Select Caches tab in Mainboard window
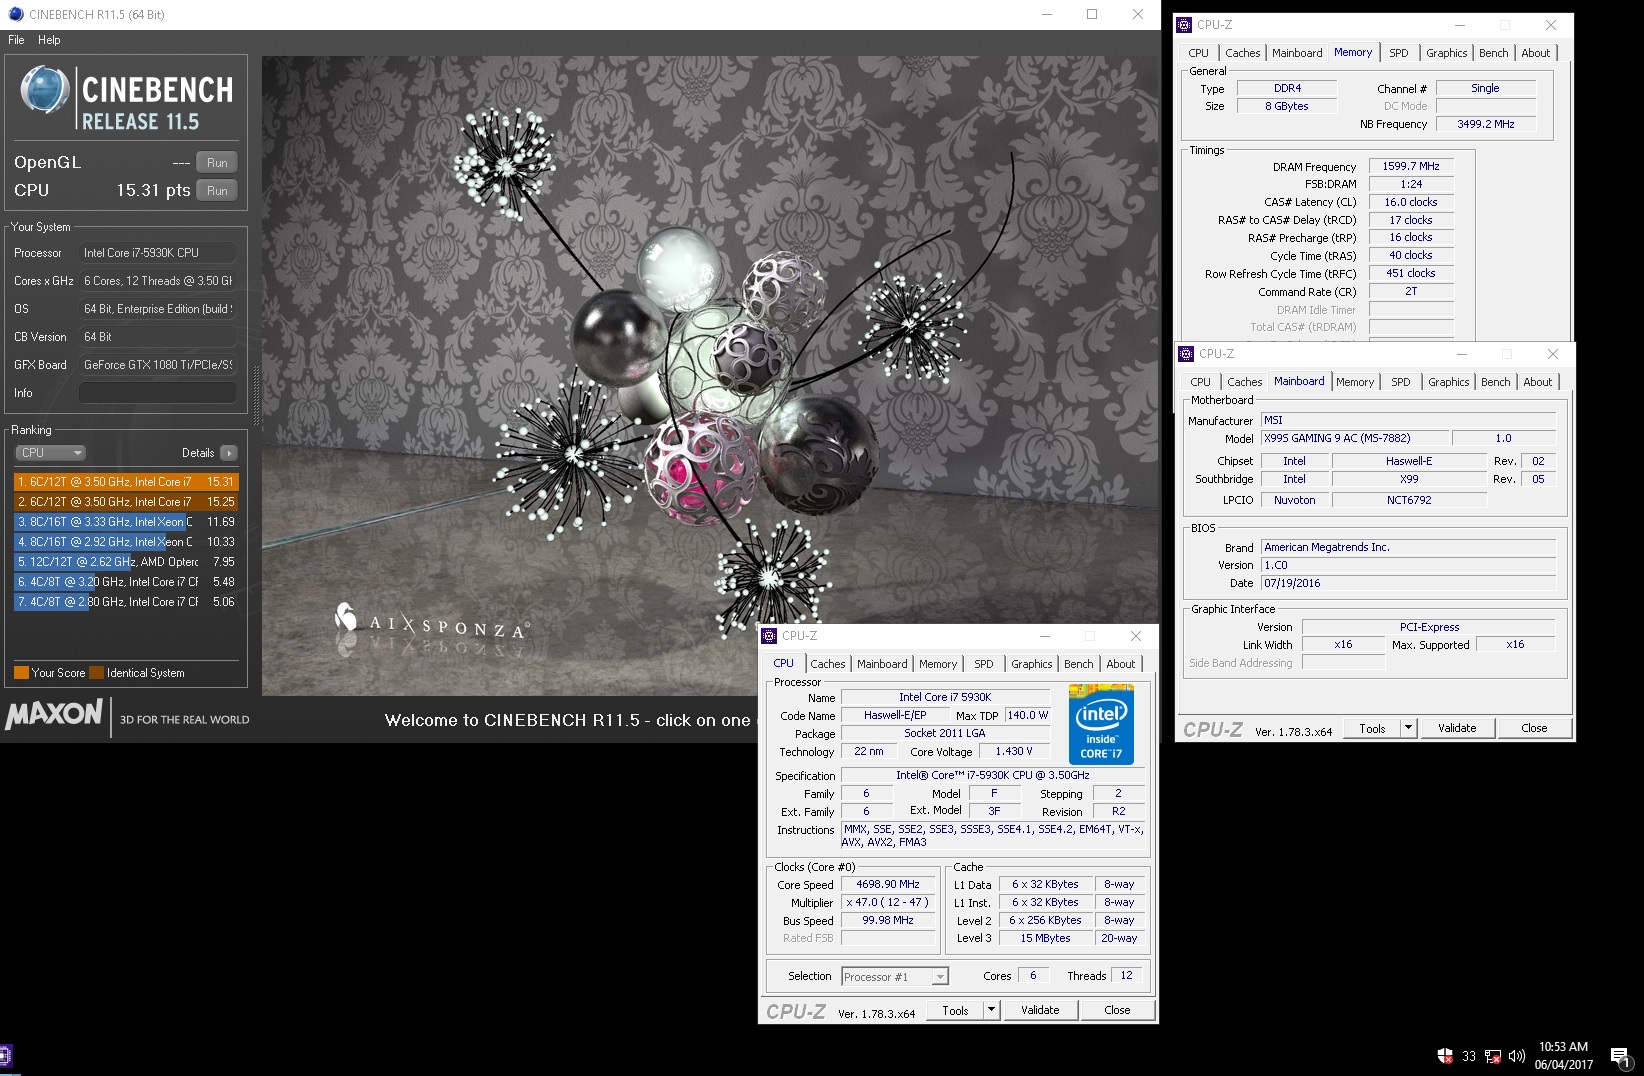1644x1076 pixels. coord(1244,382)
